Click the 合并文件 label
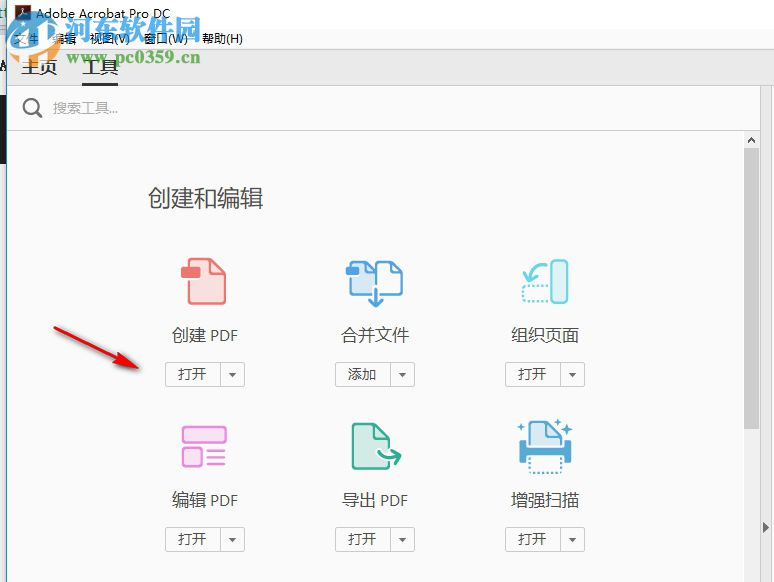This screenshot has height=582, width=774. [375, 335]
